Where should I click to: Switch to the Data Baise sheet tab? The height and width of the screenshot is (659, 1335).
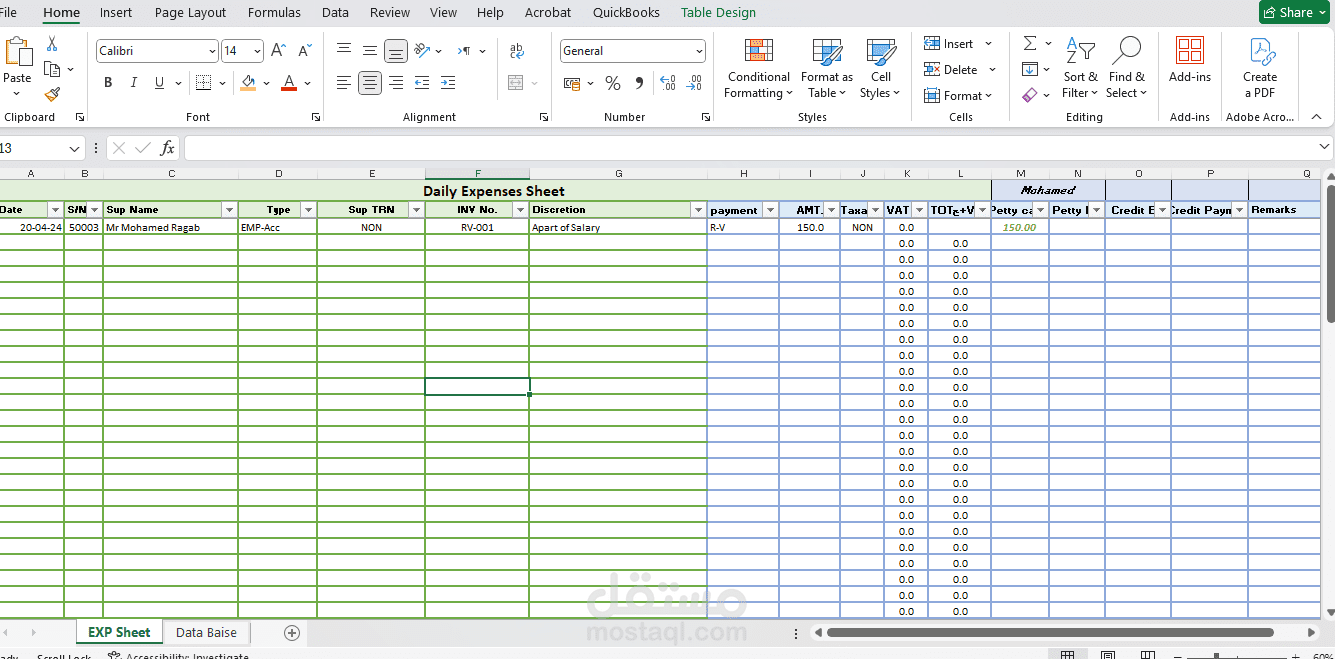click(206, 632)
